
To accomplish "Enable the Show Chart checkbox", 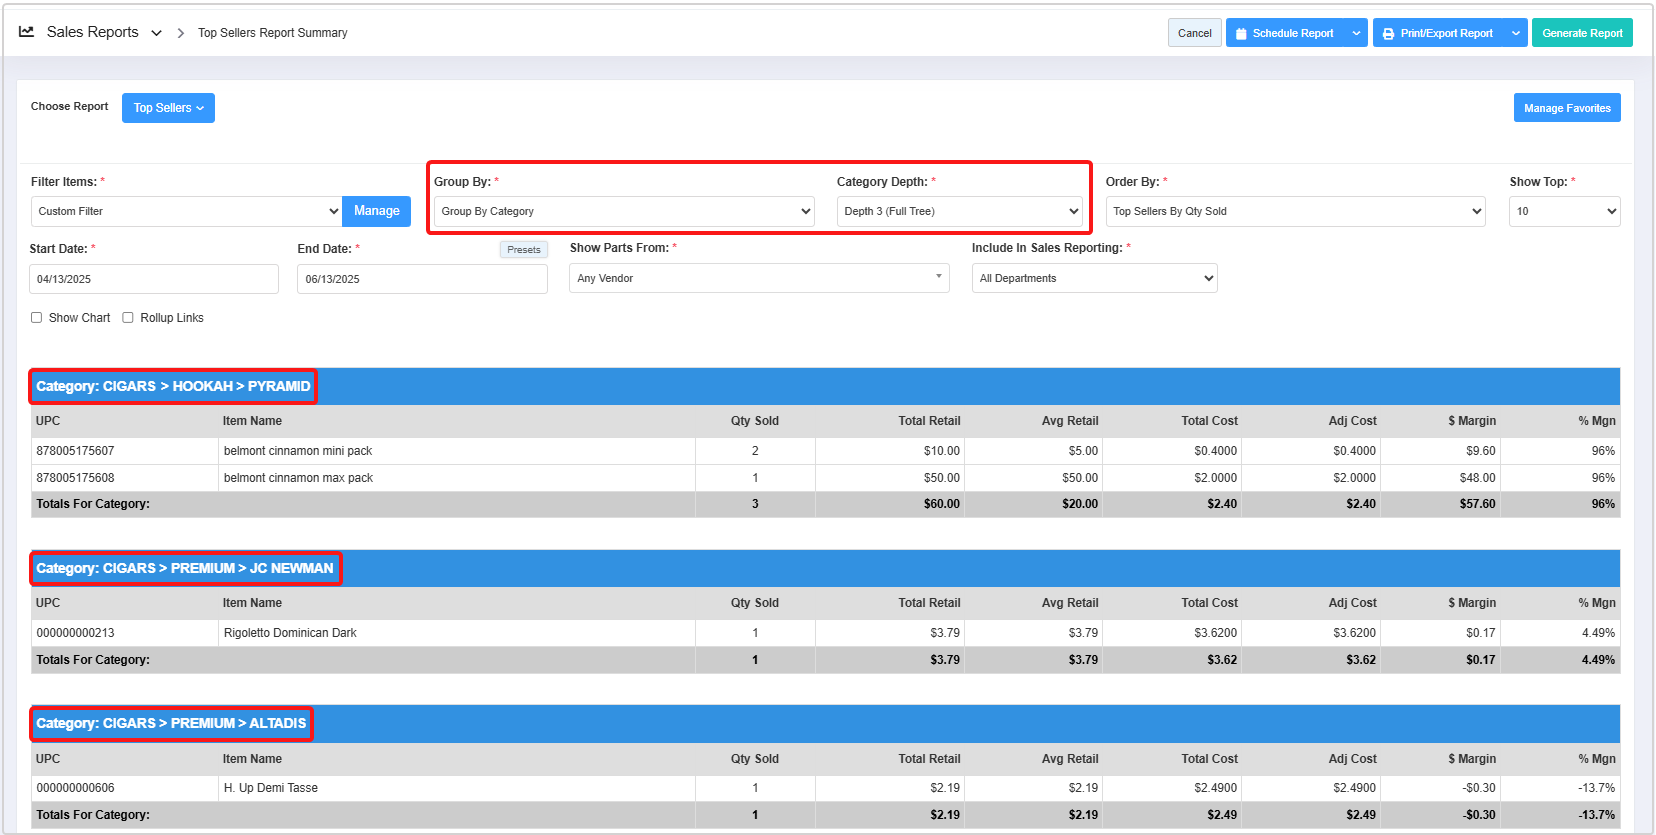I will [37, 318].
